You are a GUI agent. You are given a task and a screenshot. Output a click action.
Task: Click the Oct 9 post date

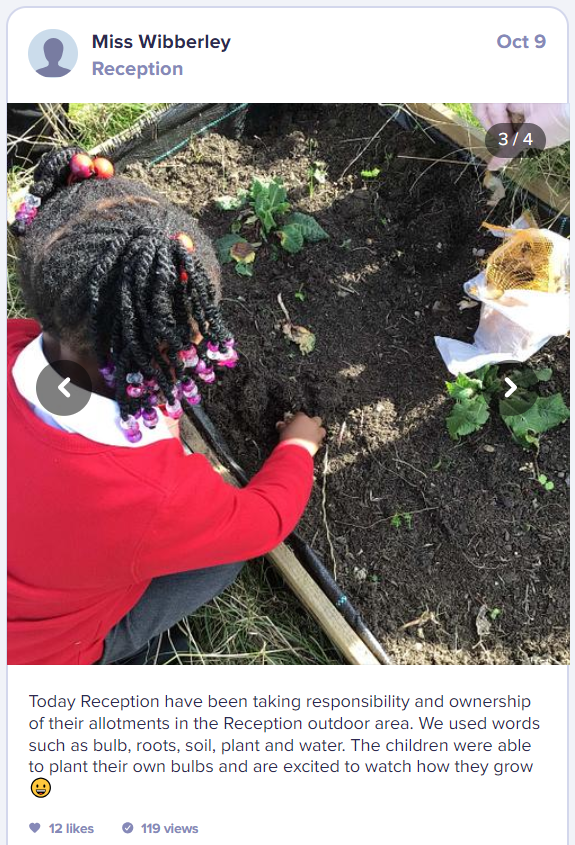pyautogui.click(x=521, y=41)
